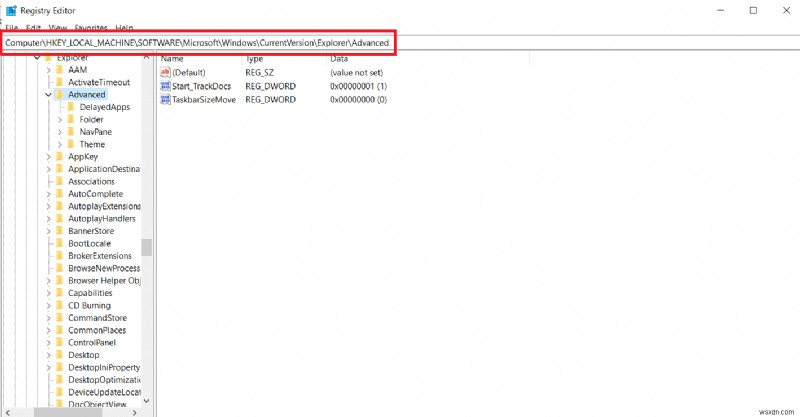
Task: Click the AppKey folder icon
Action: click(x=59, y=156)
